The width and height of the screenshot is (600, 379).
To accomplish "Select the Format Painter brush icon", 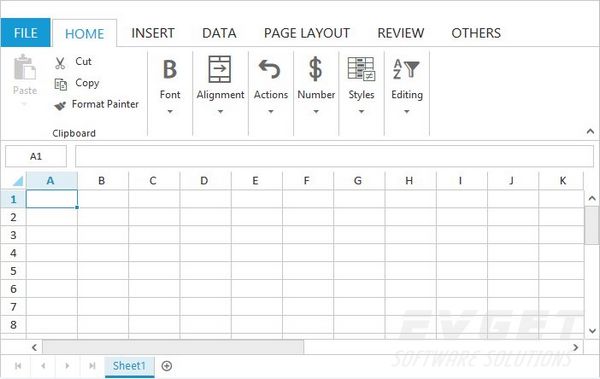I will click(60, 105).
